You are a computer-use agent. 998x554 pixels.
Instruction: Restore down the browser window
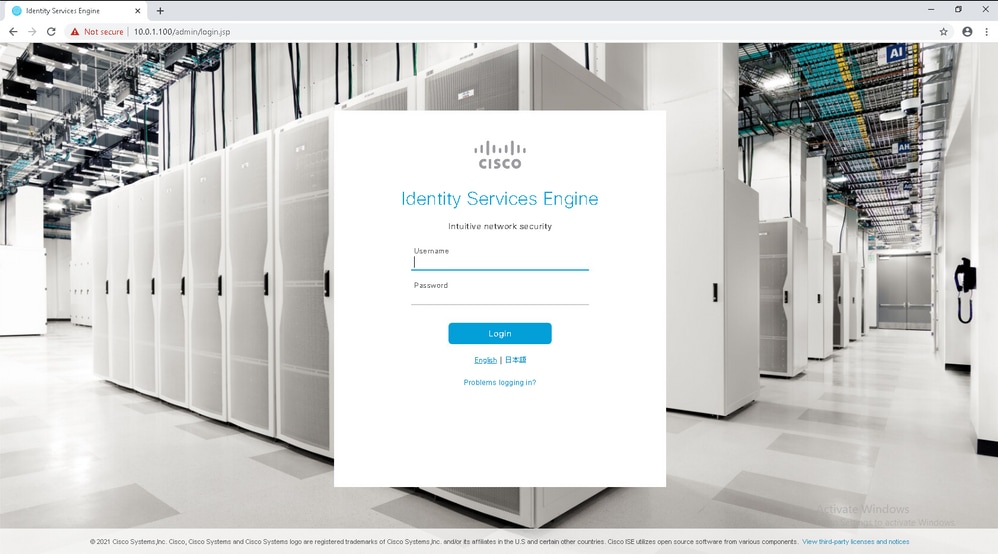pos(959,10)
